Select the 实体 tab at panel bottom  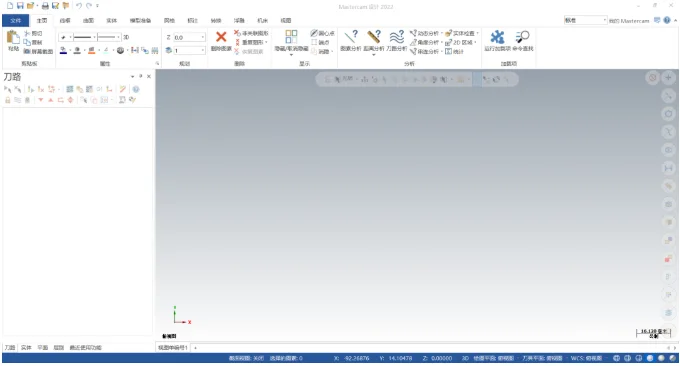pos(26,347)
